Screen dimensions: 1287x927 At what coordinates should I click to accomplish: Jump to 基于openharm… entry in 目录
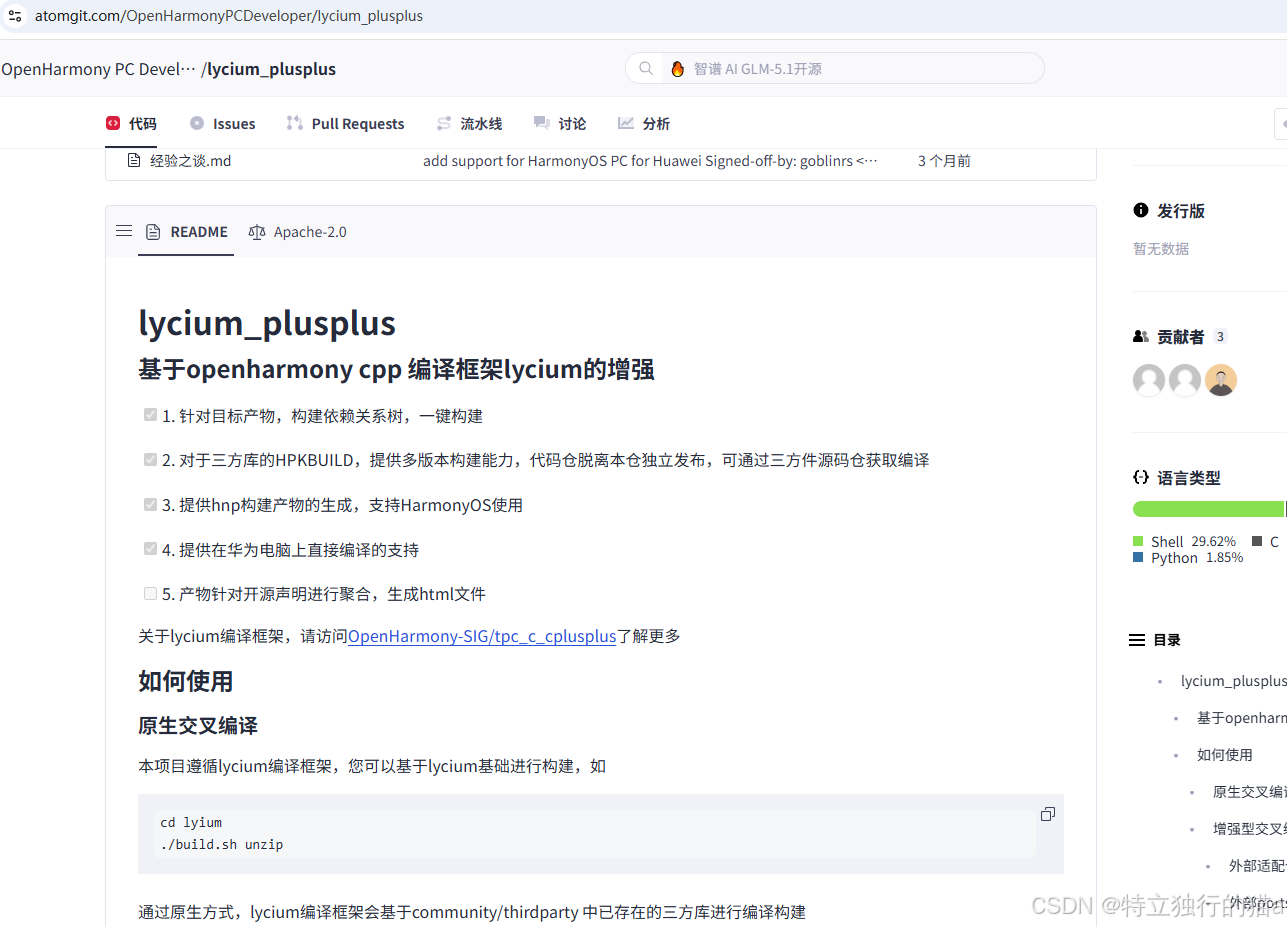tap(1242, 718)
